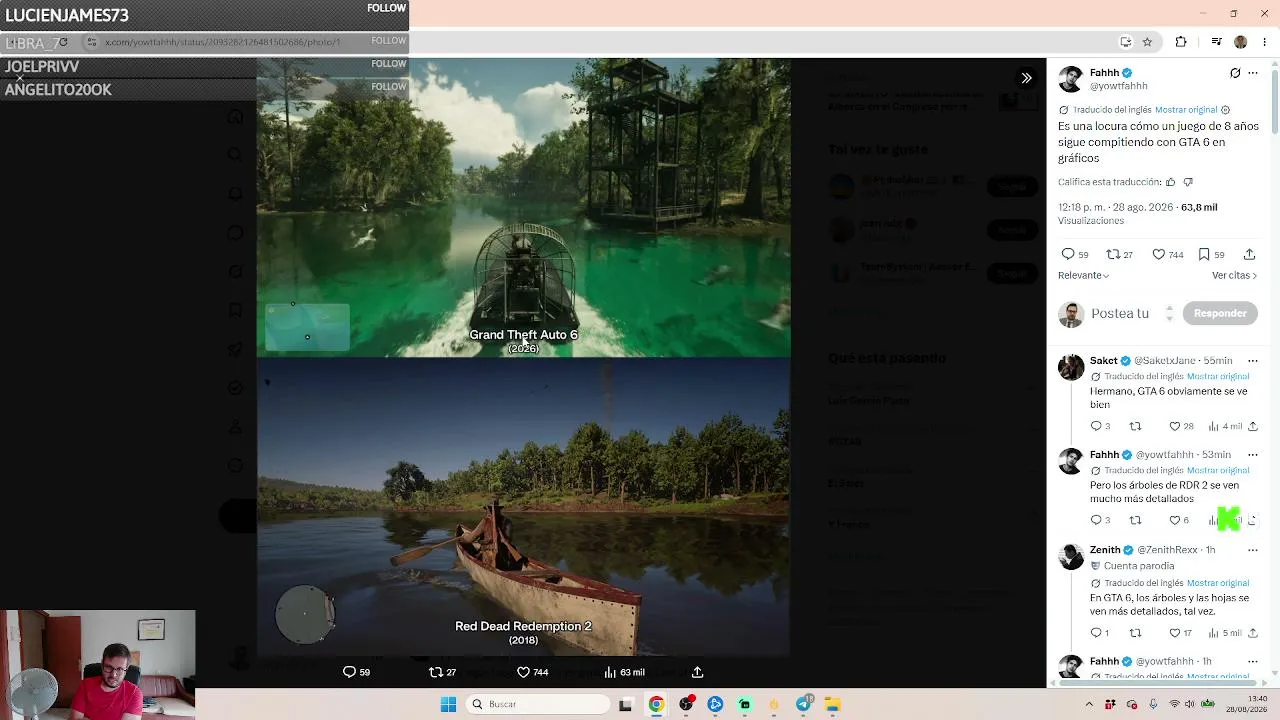The height and width of the screenshot is (720, 1280).
Task: Click the post timestamp 12:18 p. m. · 28 ago. 2026
Action: pyautogui.click(x=1117, y=207)
